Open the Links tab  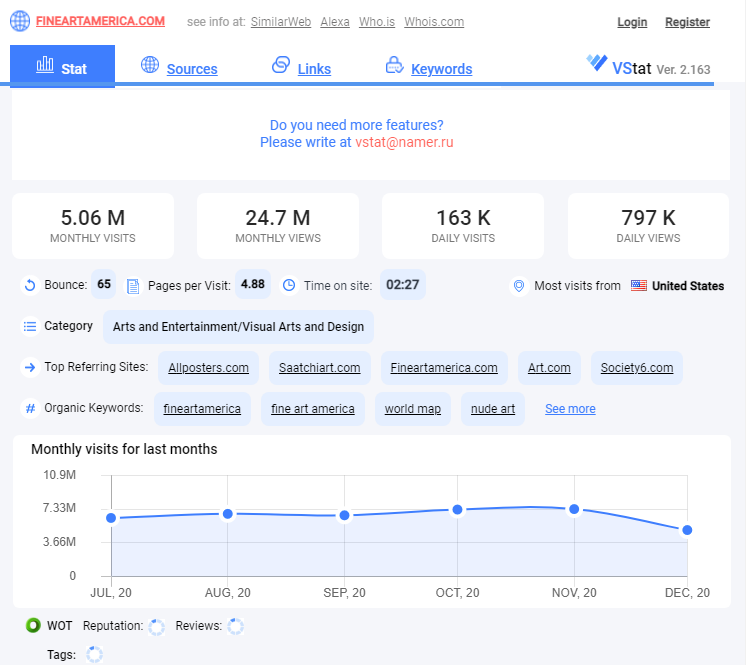click(314, 69)
